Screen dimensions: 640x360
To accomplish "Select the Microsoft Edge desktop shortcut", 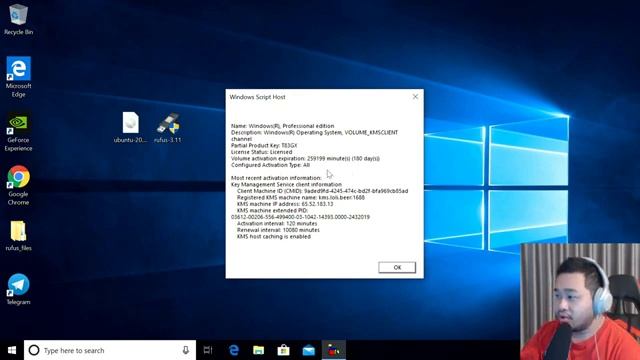I will click(18, 77).
